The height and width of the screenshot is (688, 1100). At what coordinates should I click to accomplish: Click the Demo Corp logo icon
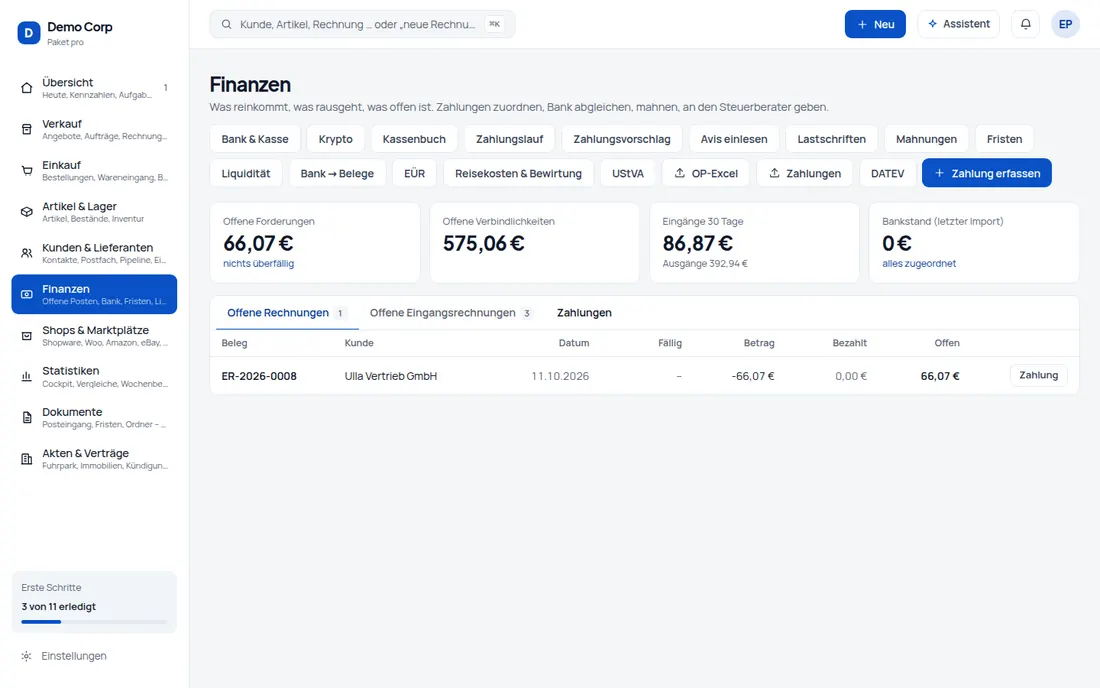click(29, 33)
